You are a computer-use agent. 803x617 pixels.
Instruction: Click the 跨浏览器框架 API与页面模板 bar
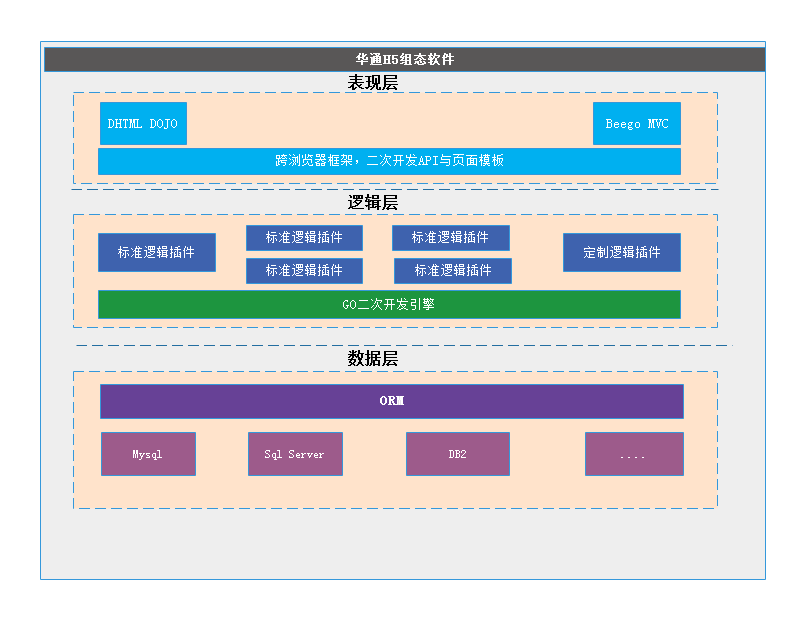point(389,161)
